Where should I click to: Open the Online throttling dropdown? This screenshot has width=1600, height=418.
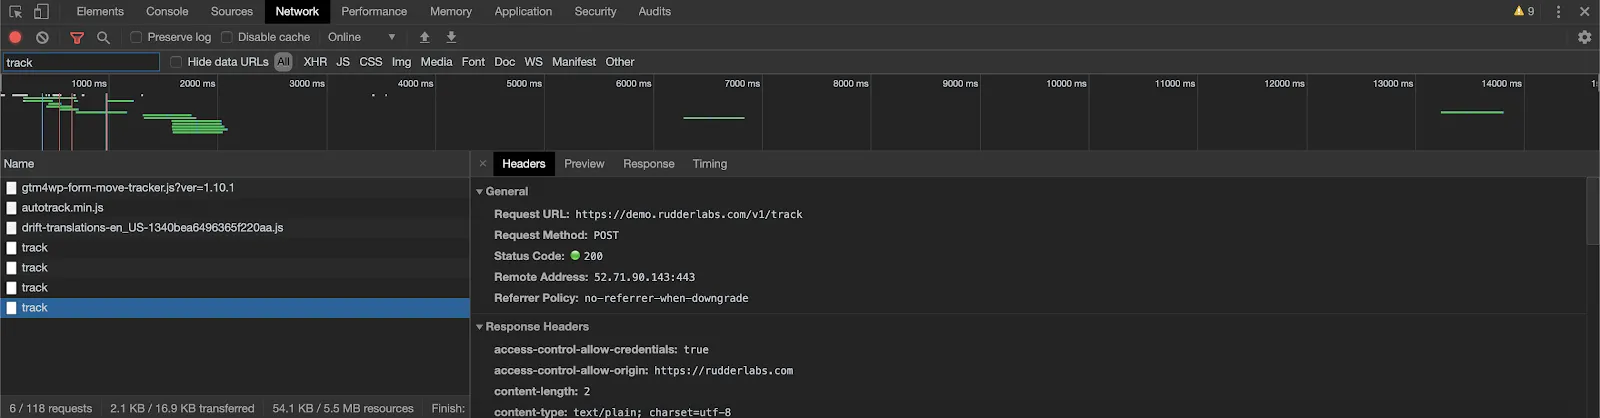pyautogui.click(x=362, y=37)
